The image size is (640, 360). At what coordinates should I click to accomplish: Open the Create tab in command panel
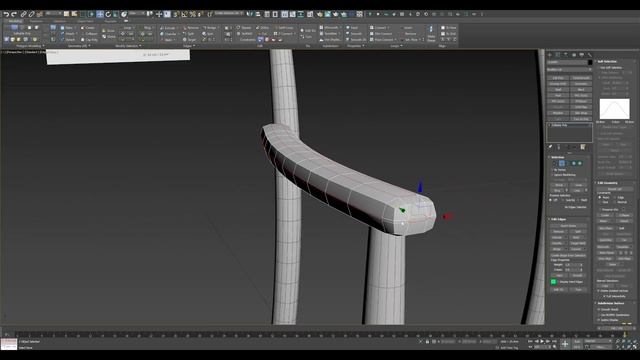[550, 55]
